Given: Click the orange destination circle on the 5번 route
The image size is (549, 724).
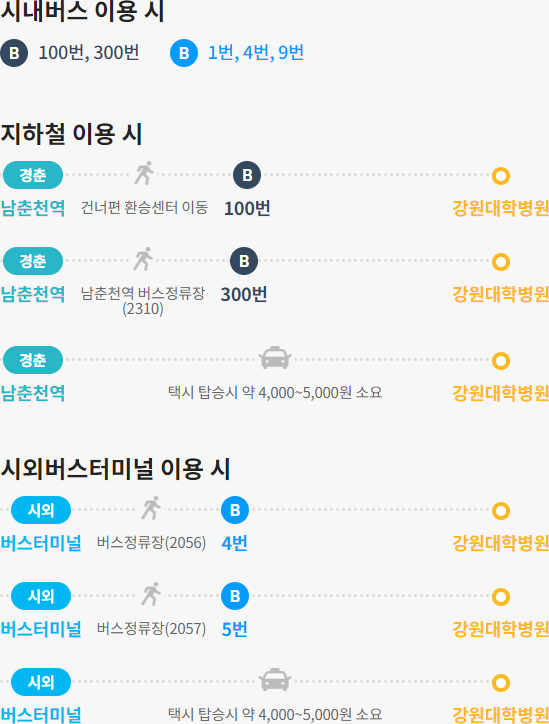Looking at the screenshot, I should coord(501,597).
